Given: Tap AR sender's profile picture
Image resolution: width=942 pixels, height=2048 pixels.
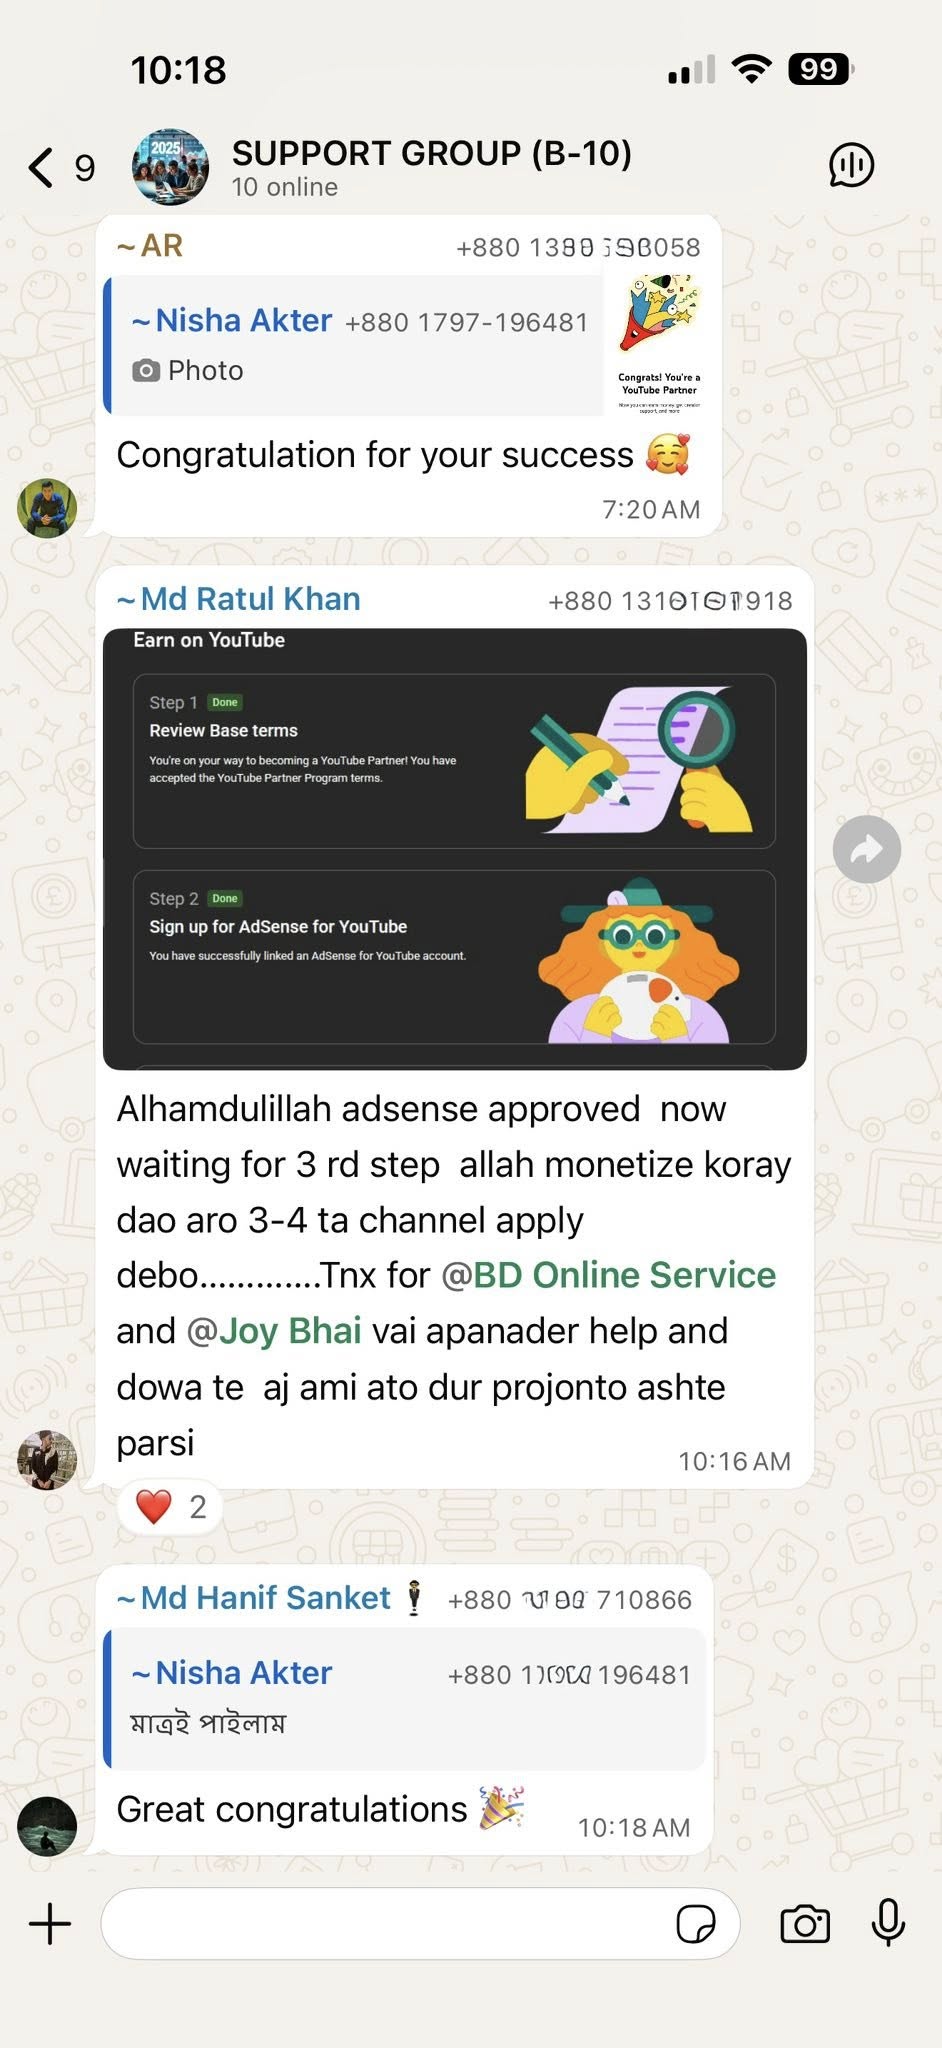Looking at the screenshot, I should coord(47,508).
